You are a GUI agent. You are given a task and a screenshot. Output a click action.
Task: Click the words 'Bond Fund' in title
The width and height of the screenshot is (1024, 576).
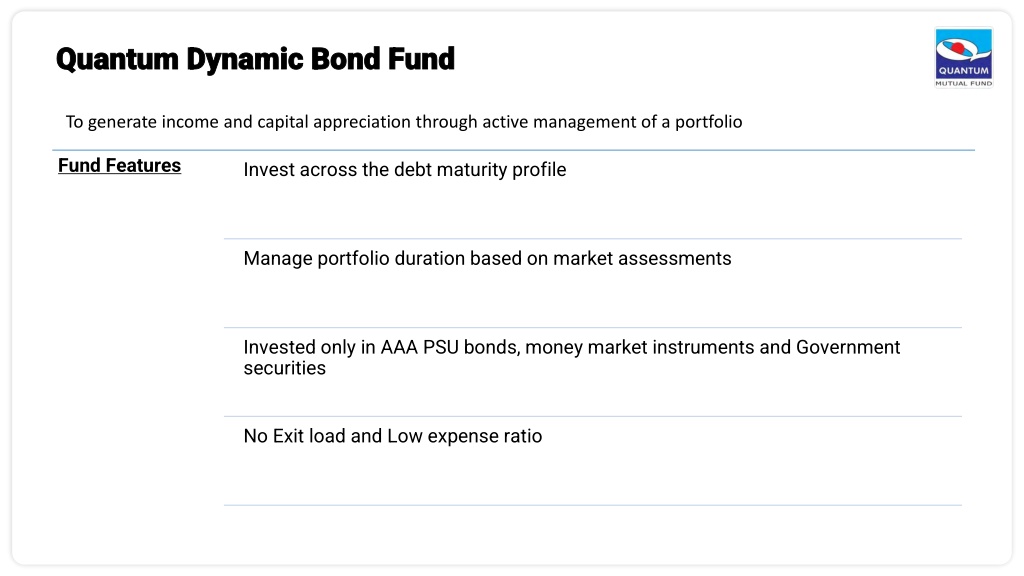[x=382, y=59]
